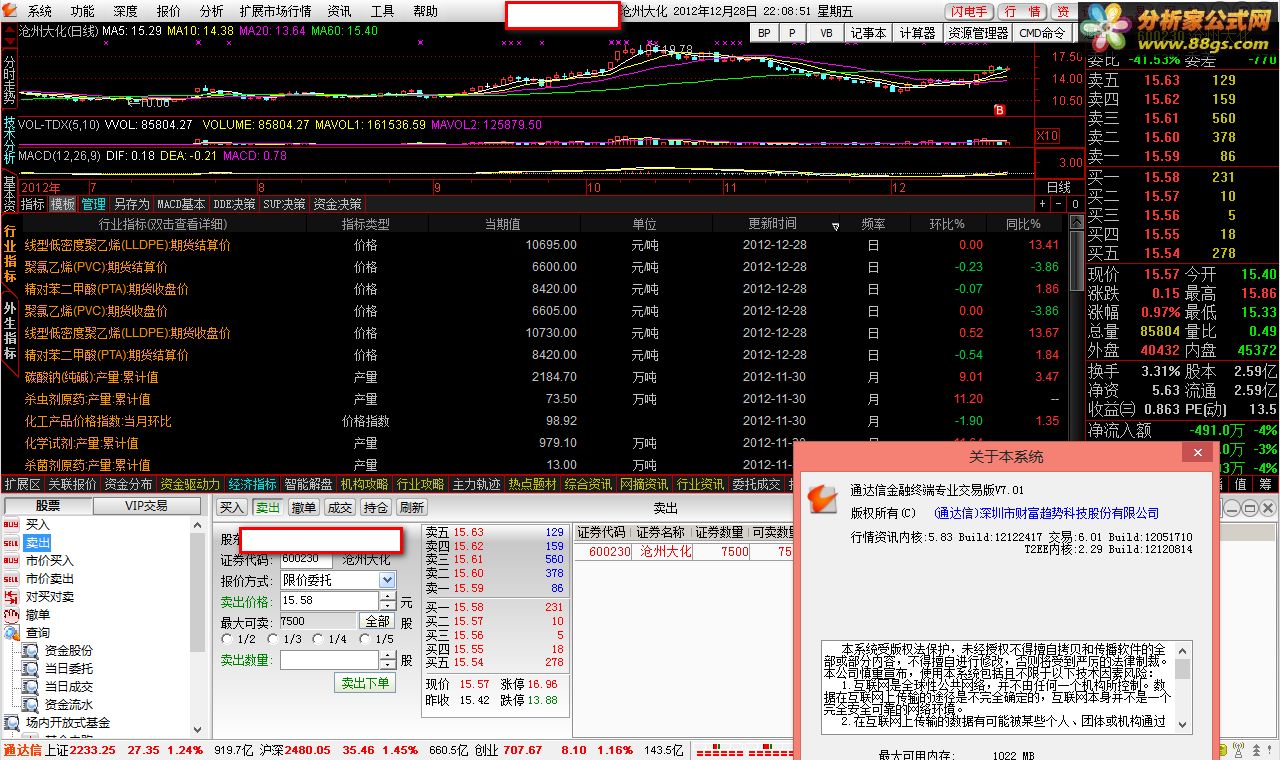Click the 卖出数量 input field
Viewport: 1280px width, 760px height.
(x=329, y=660)
